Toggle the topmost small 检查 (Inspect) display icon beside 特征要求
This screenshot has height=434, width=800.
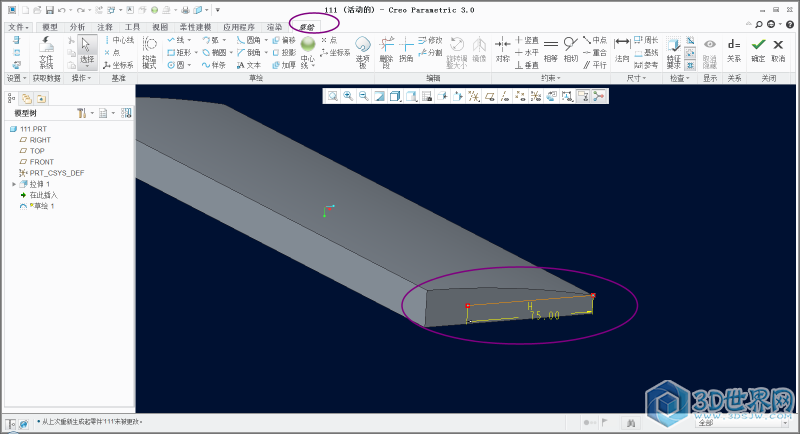coord(690,40)
